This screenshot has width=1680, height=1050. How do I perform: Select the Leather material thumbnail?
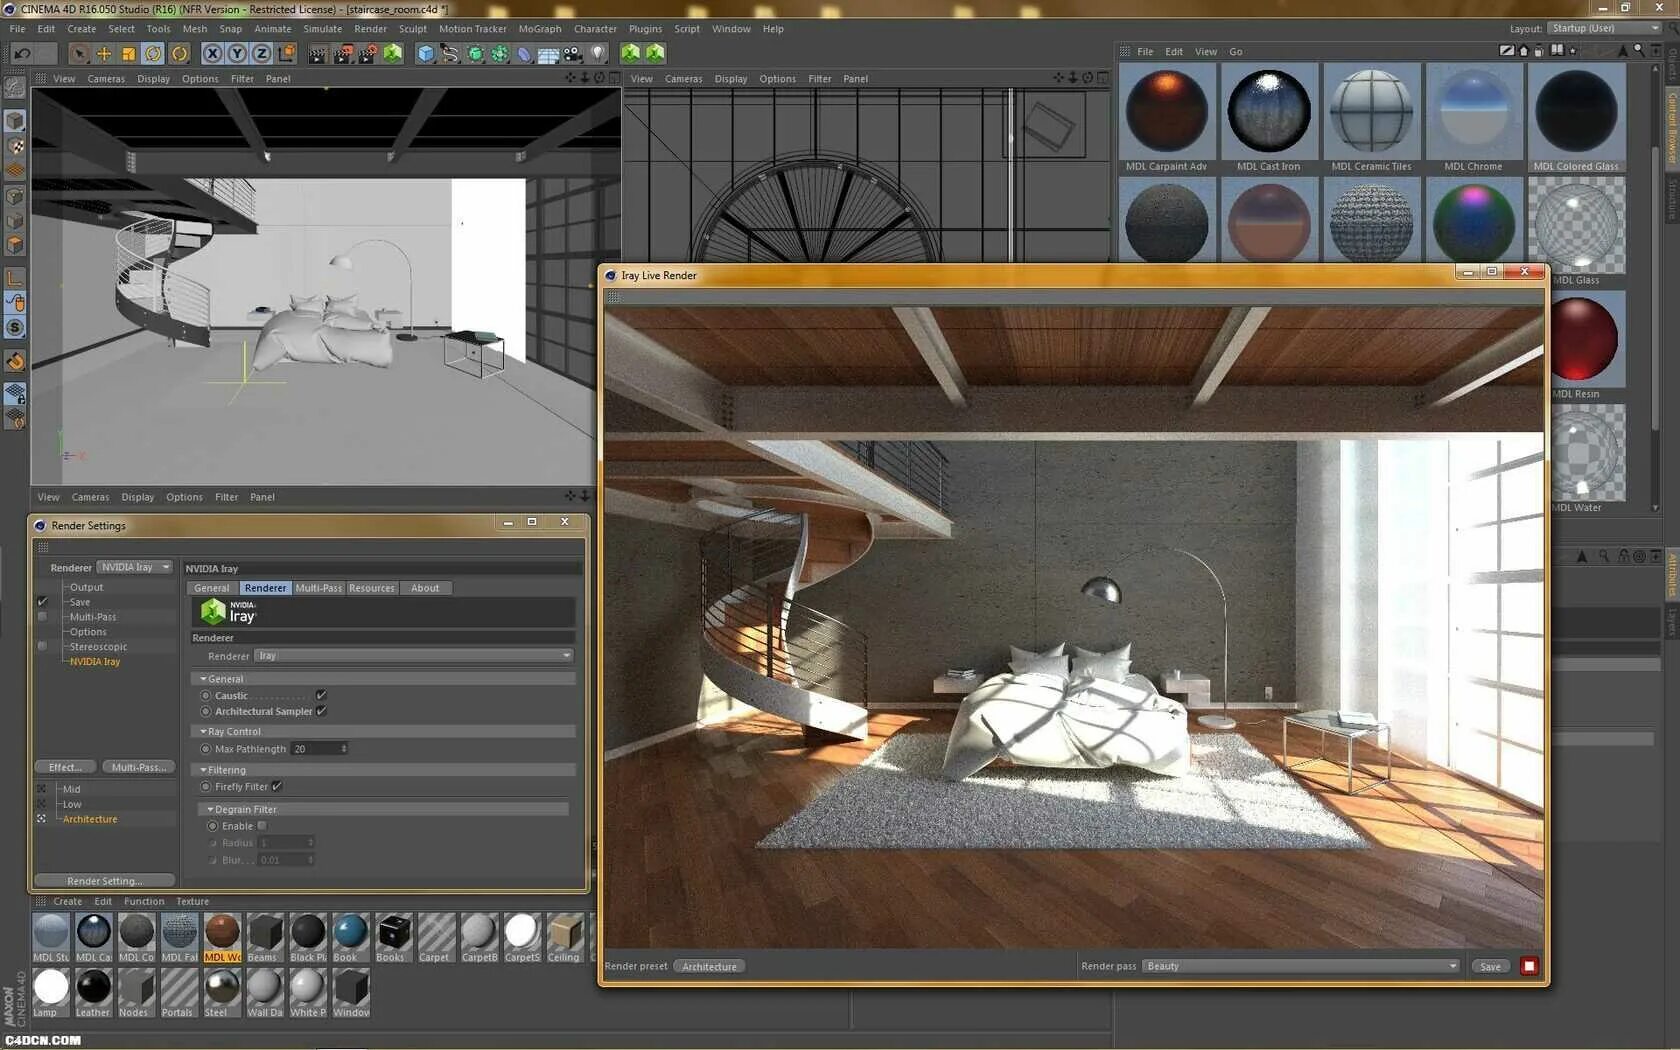94,987
